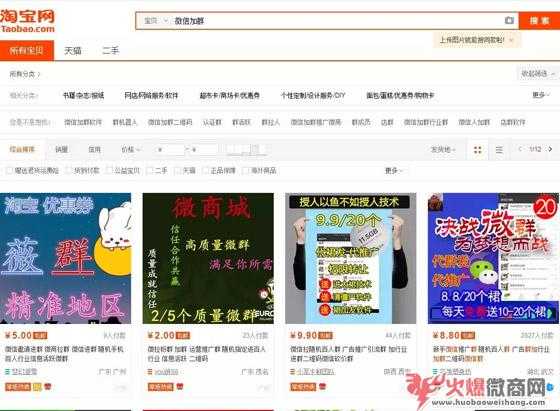Open the 决战微群 product image

pyautogui.click(x=493, y=259)
